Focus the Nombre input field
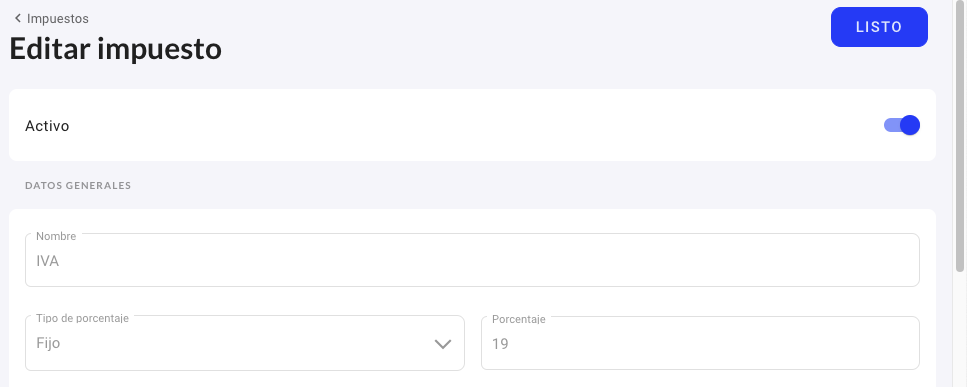967x387 pixels. 472,260
